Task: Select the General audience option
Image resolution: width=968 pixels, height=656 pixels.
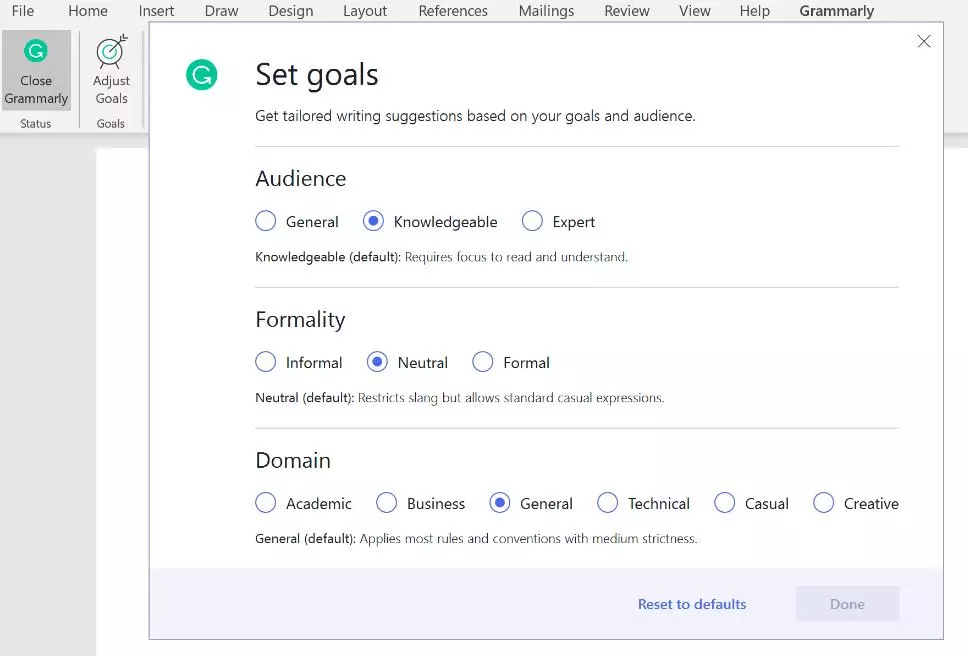Action: 265,221
